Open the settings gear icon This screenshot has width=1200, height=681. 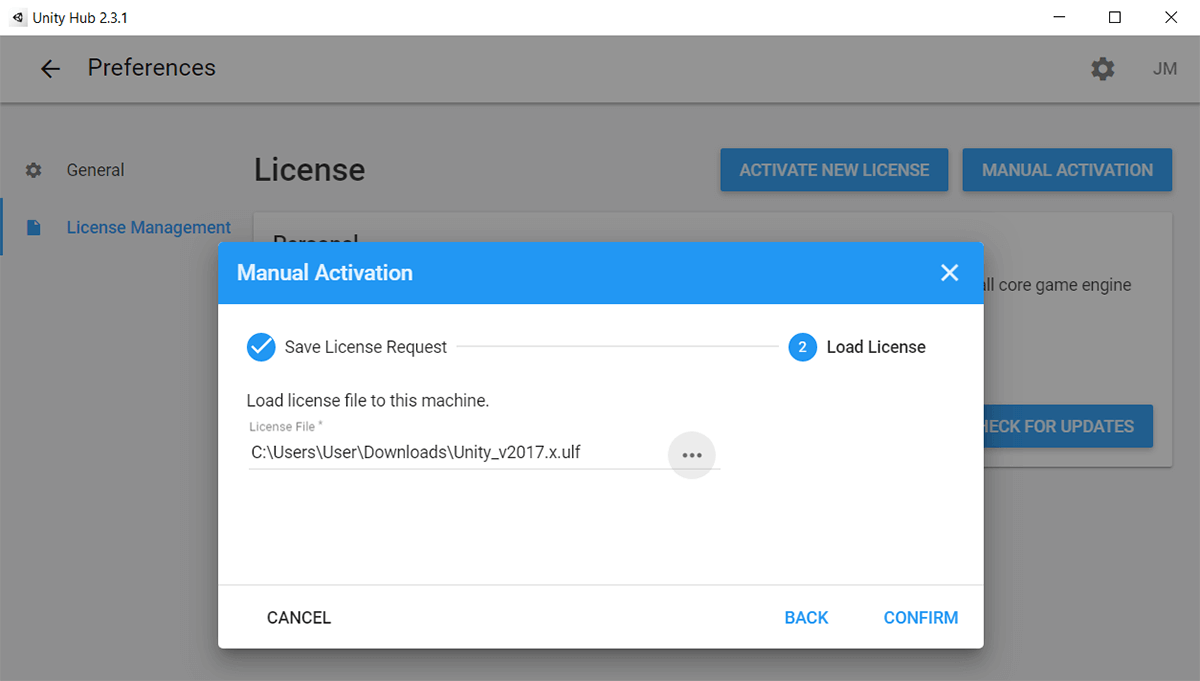tap(1102, 69)
